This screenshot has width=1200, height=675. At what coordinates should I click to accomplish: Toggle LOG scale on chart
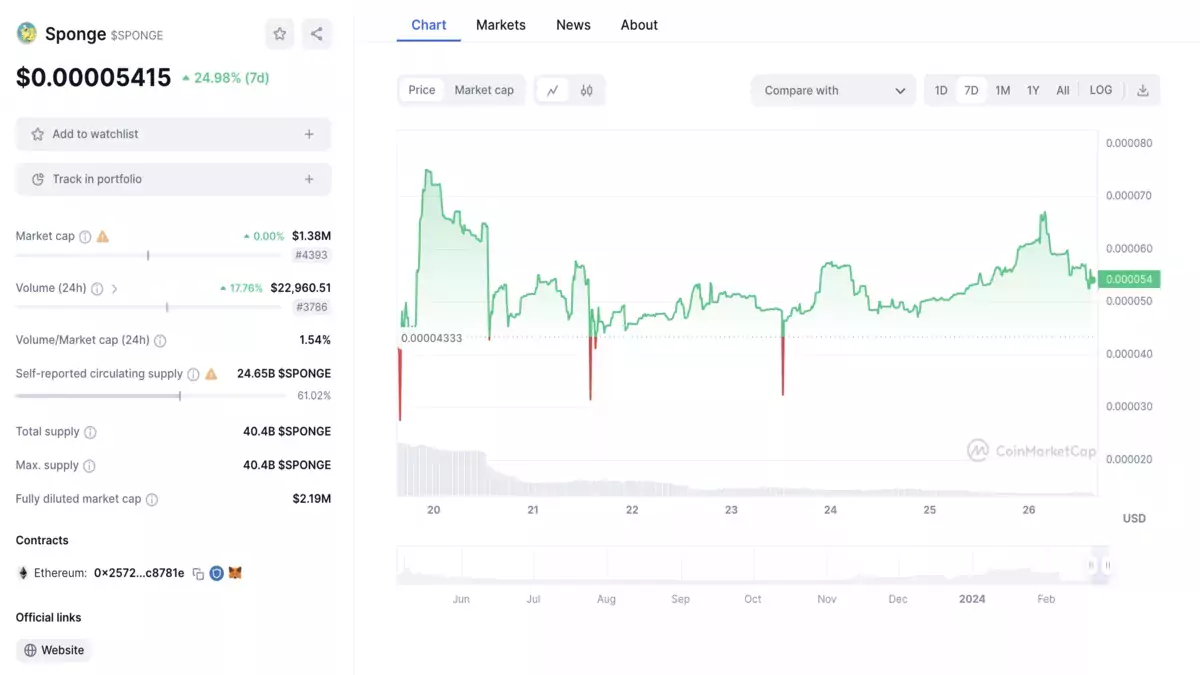coord(1101,90)
